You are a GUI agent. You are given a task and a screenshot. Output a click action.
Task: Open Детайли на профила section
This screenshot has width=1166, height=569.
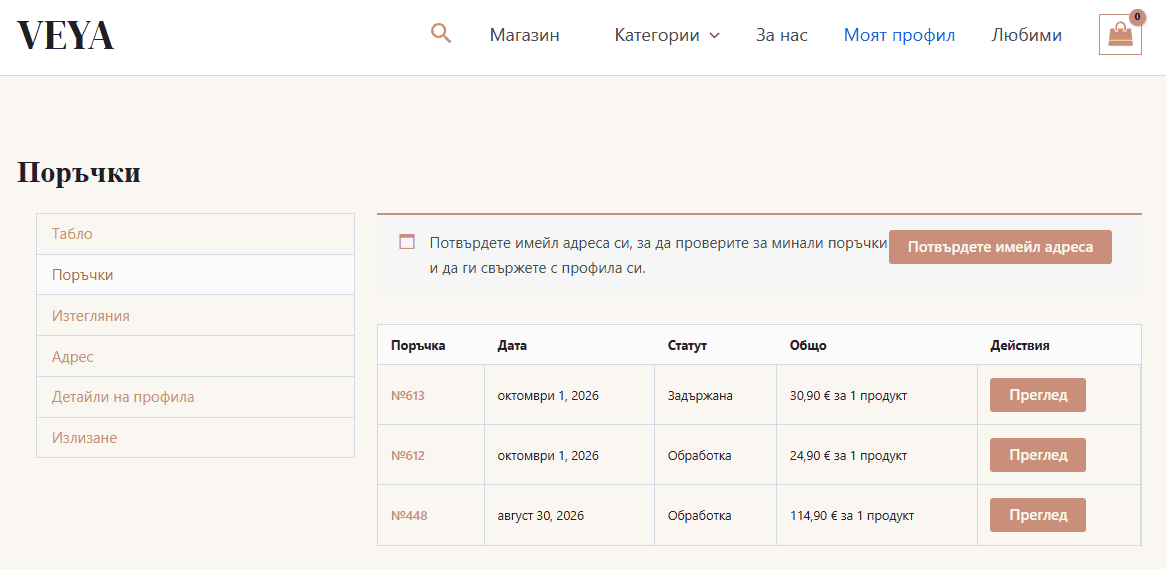coord(196,397)
